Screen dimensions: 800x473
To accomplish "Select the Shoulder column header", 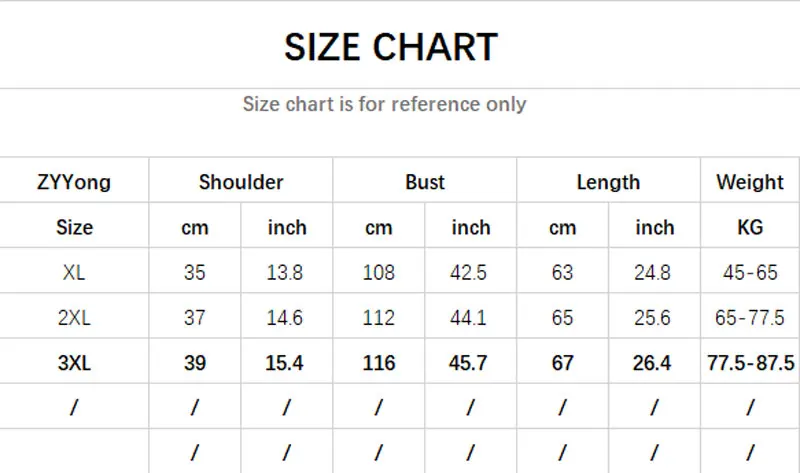I will pos(241,182).
